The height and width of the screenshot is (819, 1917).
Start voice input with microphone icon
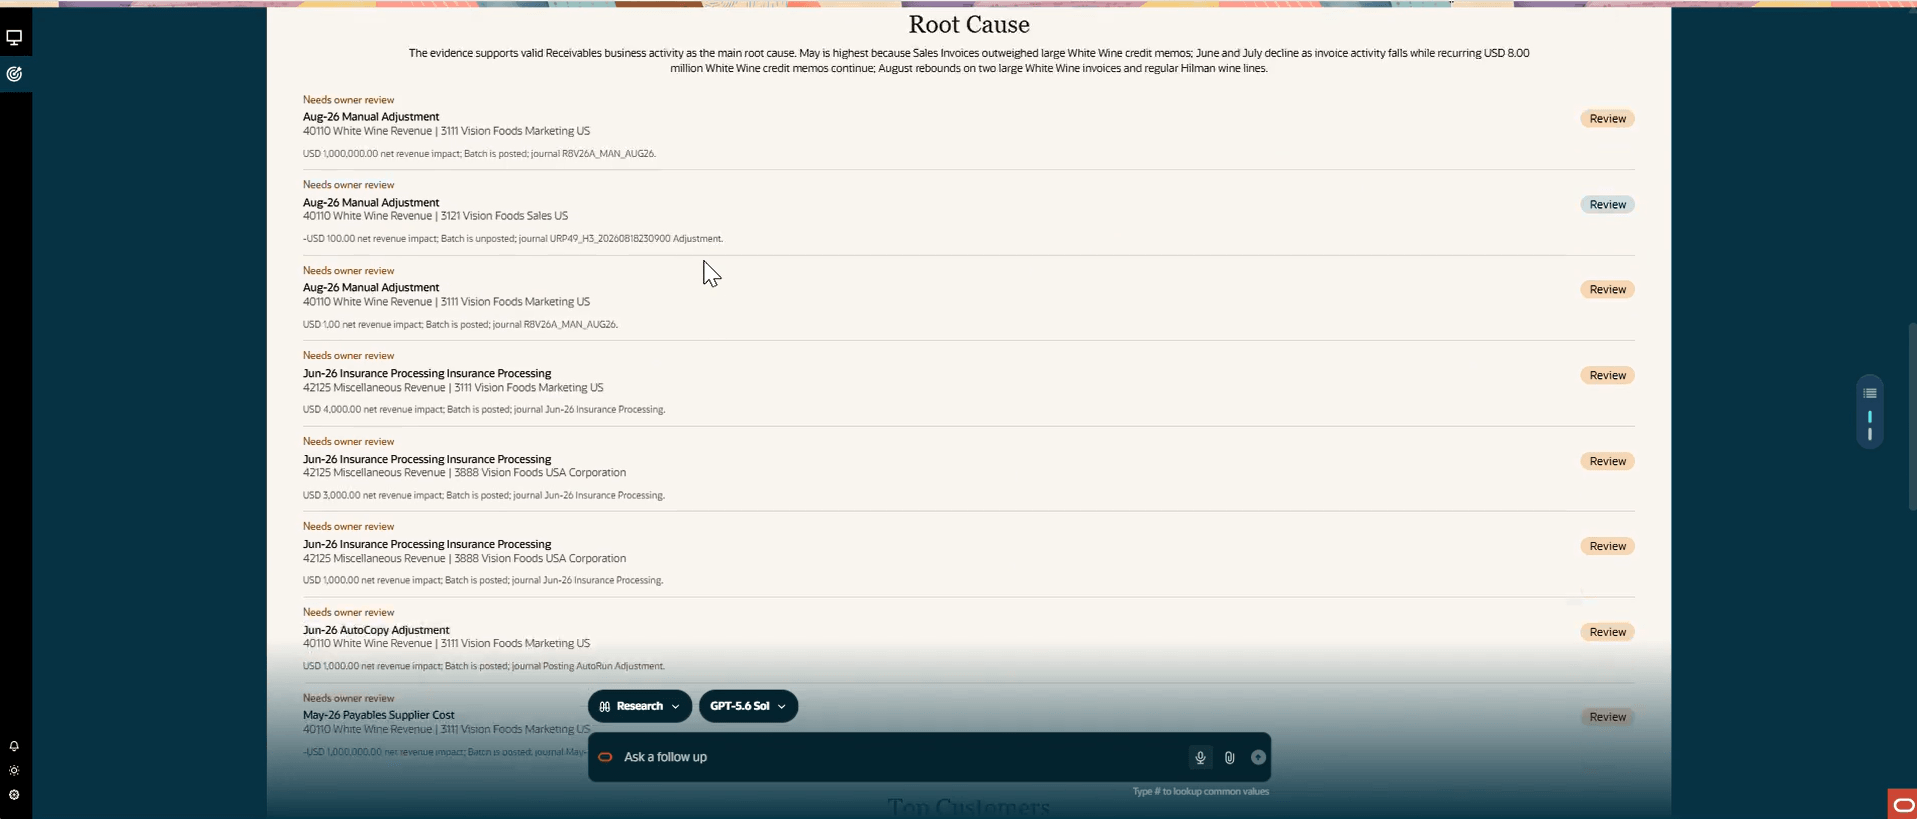(x=1200, y=758)
